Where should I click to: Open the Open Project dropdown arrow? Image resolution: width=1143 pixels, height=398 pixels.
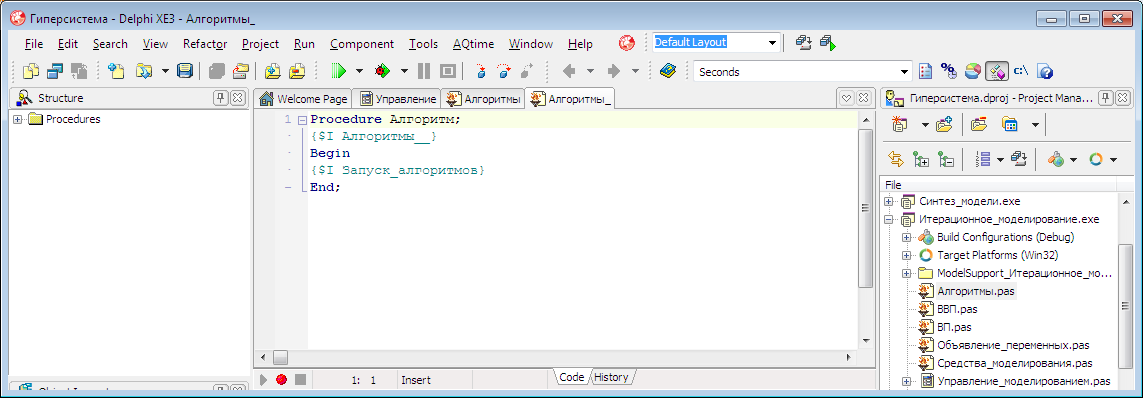point(165,71)
